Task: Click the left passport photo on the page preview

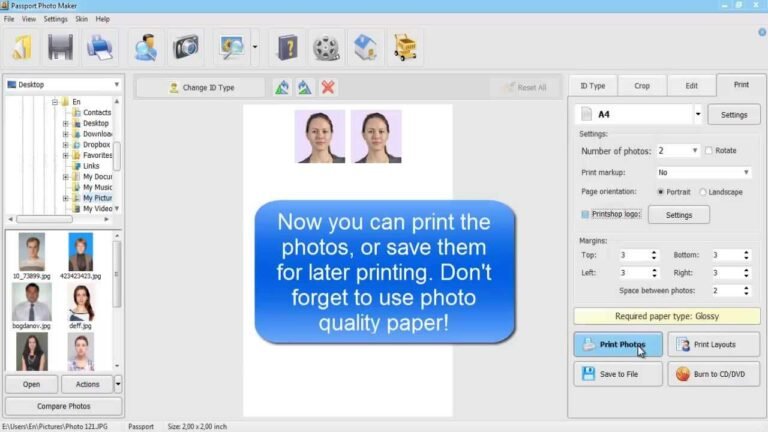Action: (320, 136)
